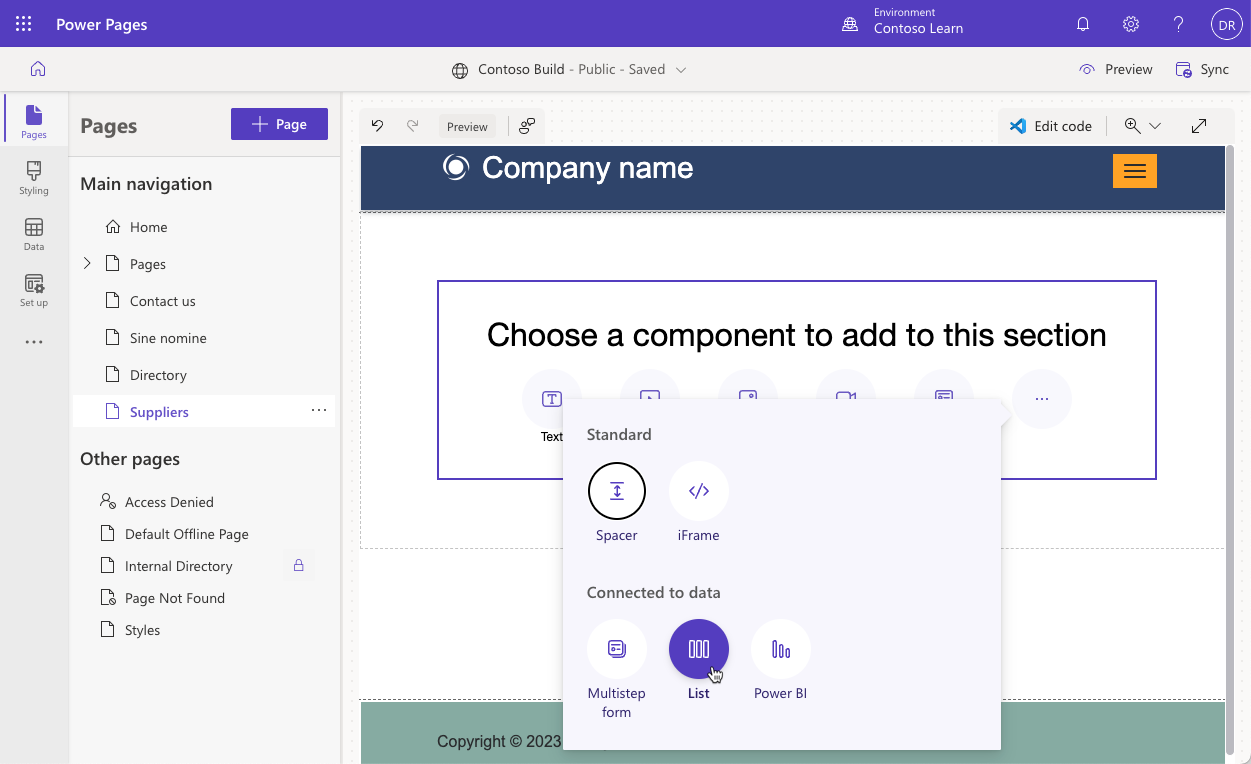Open the Company name hamburger menu
1251x764 pixels.
[1134, 170]
